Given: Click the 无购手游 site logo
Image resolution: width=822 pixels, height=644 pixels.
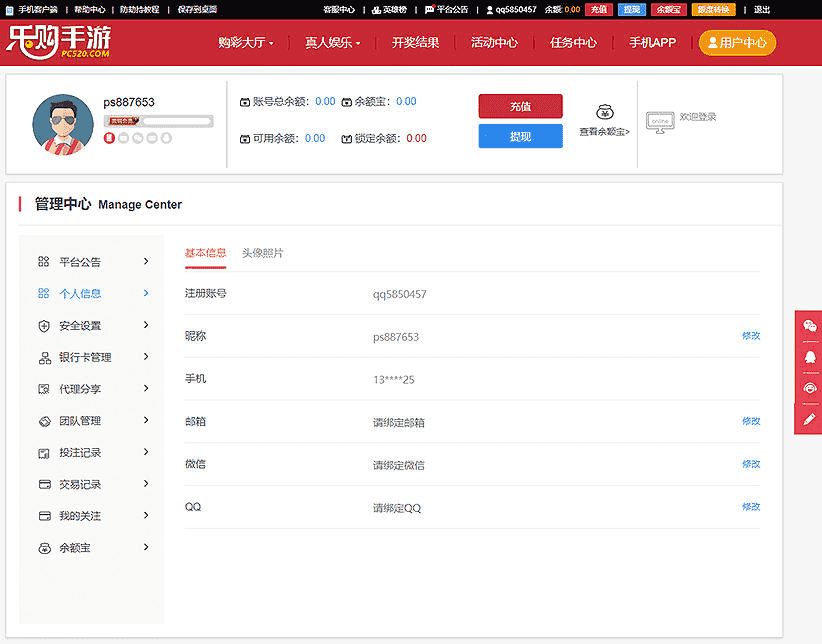Looking at the screenshot, I should coord(59,42).
